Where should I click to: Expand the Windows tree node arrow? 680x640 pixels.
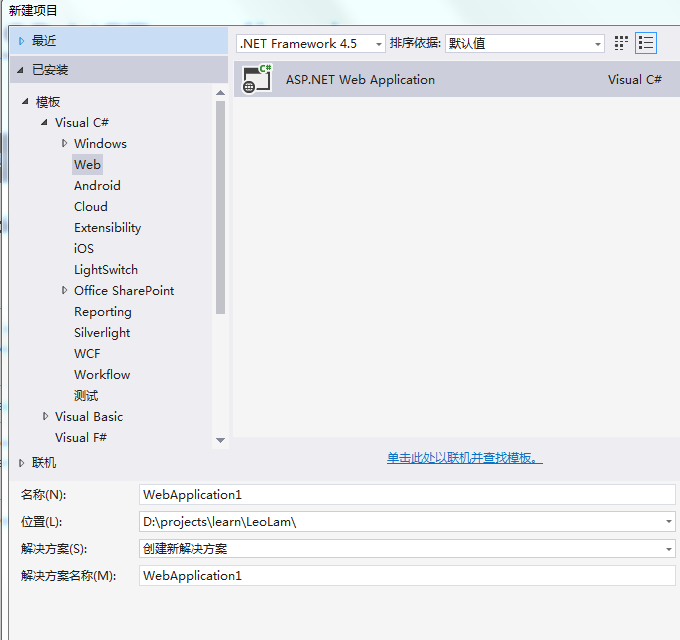(64, 143)
